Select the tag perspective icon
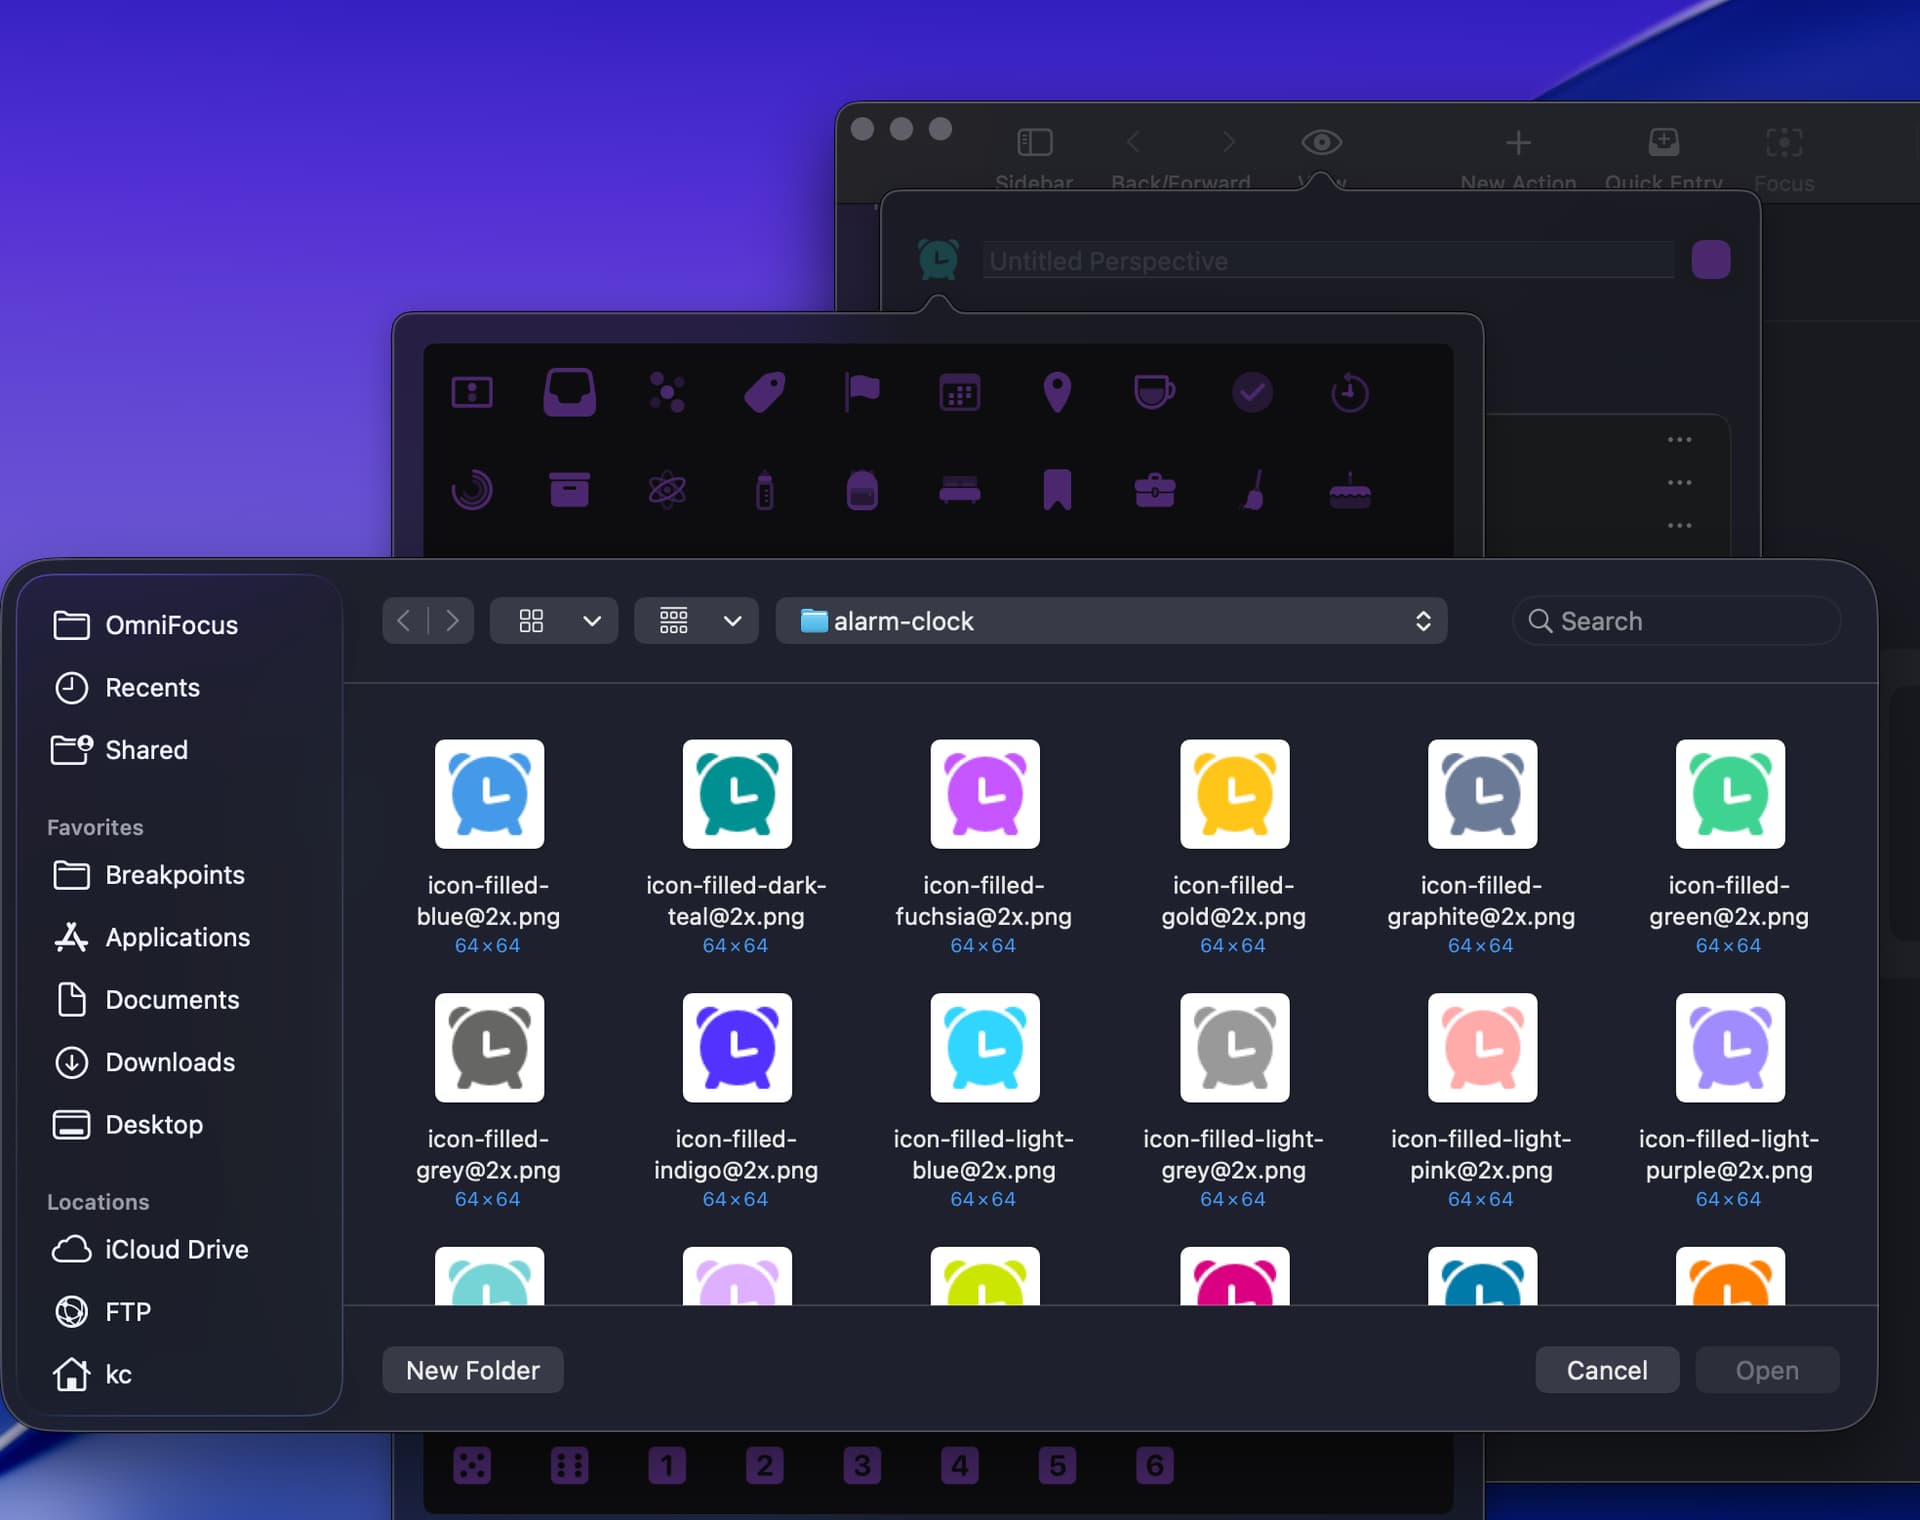This screenshot has width=1920, height=1520. pyautogui.click(x=765, y=392)
